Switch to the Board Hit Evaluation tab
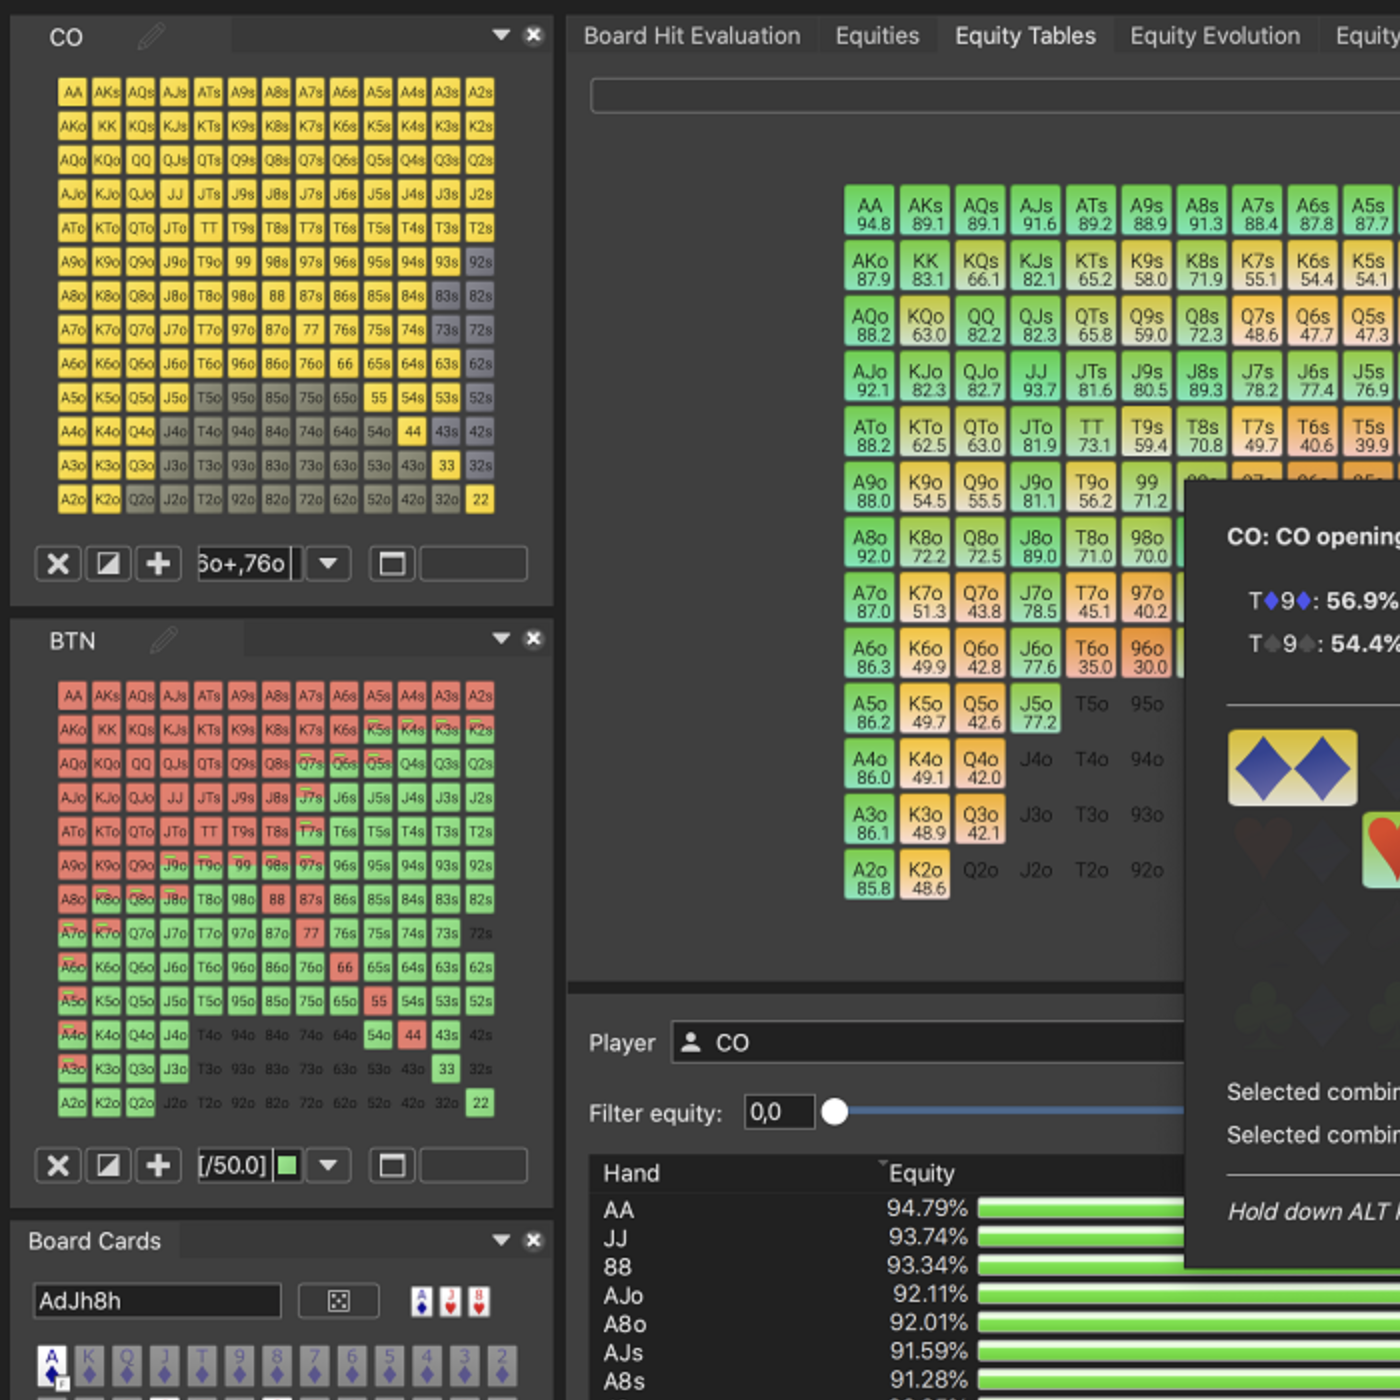The width and height of the screenshot is (1400, 1400). coord(692,36)
